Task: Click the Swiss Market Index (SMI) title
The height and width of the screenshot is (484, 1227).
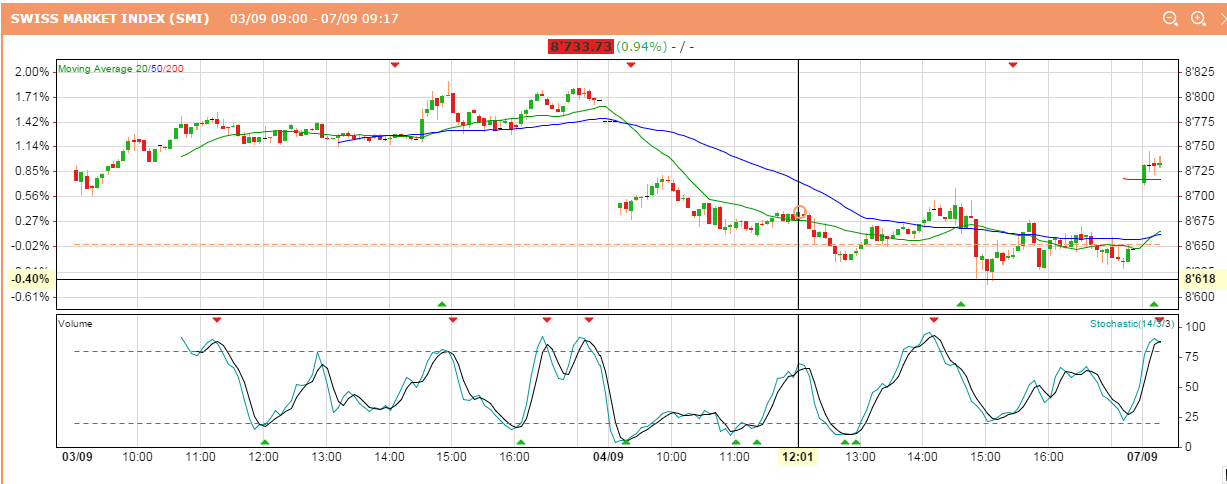Action: pyautogui.click(x=110, y=18)
